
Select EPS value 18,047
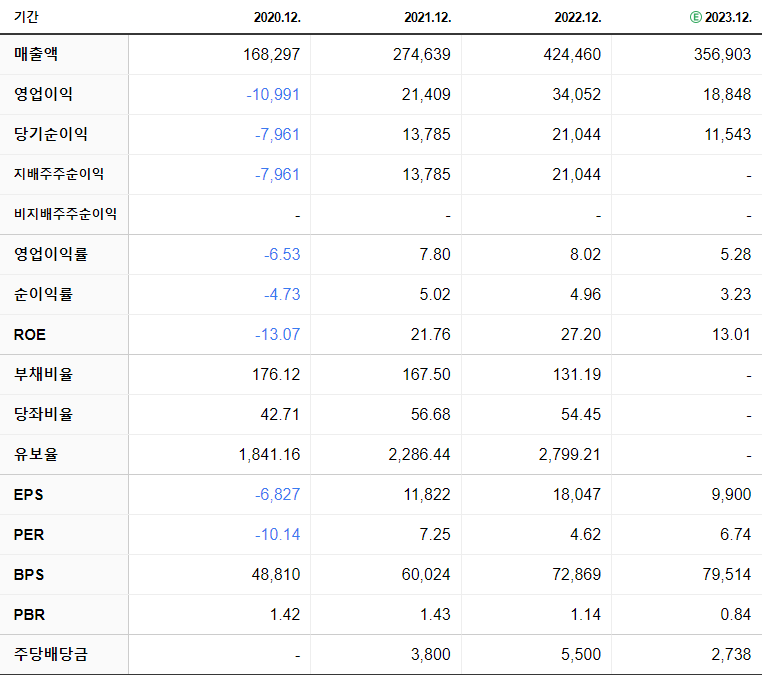(x=577, y=494)
